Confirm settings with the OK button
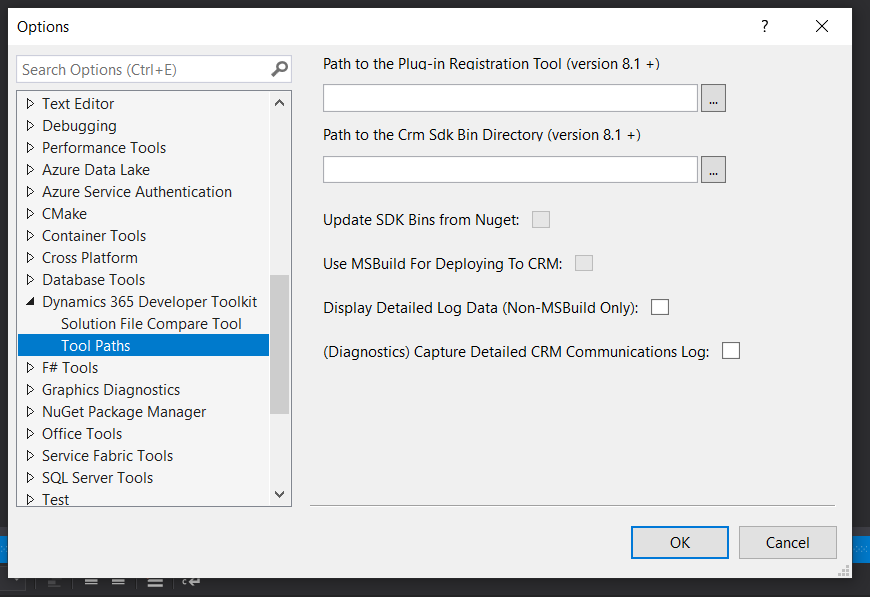This screenshot has height=597, width=870. (680, 543)
